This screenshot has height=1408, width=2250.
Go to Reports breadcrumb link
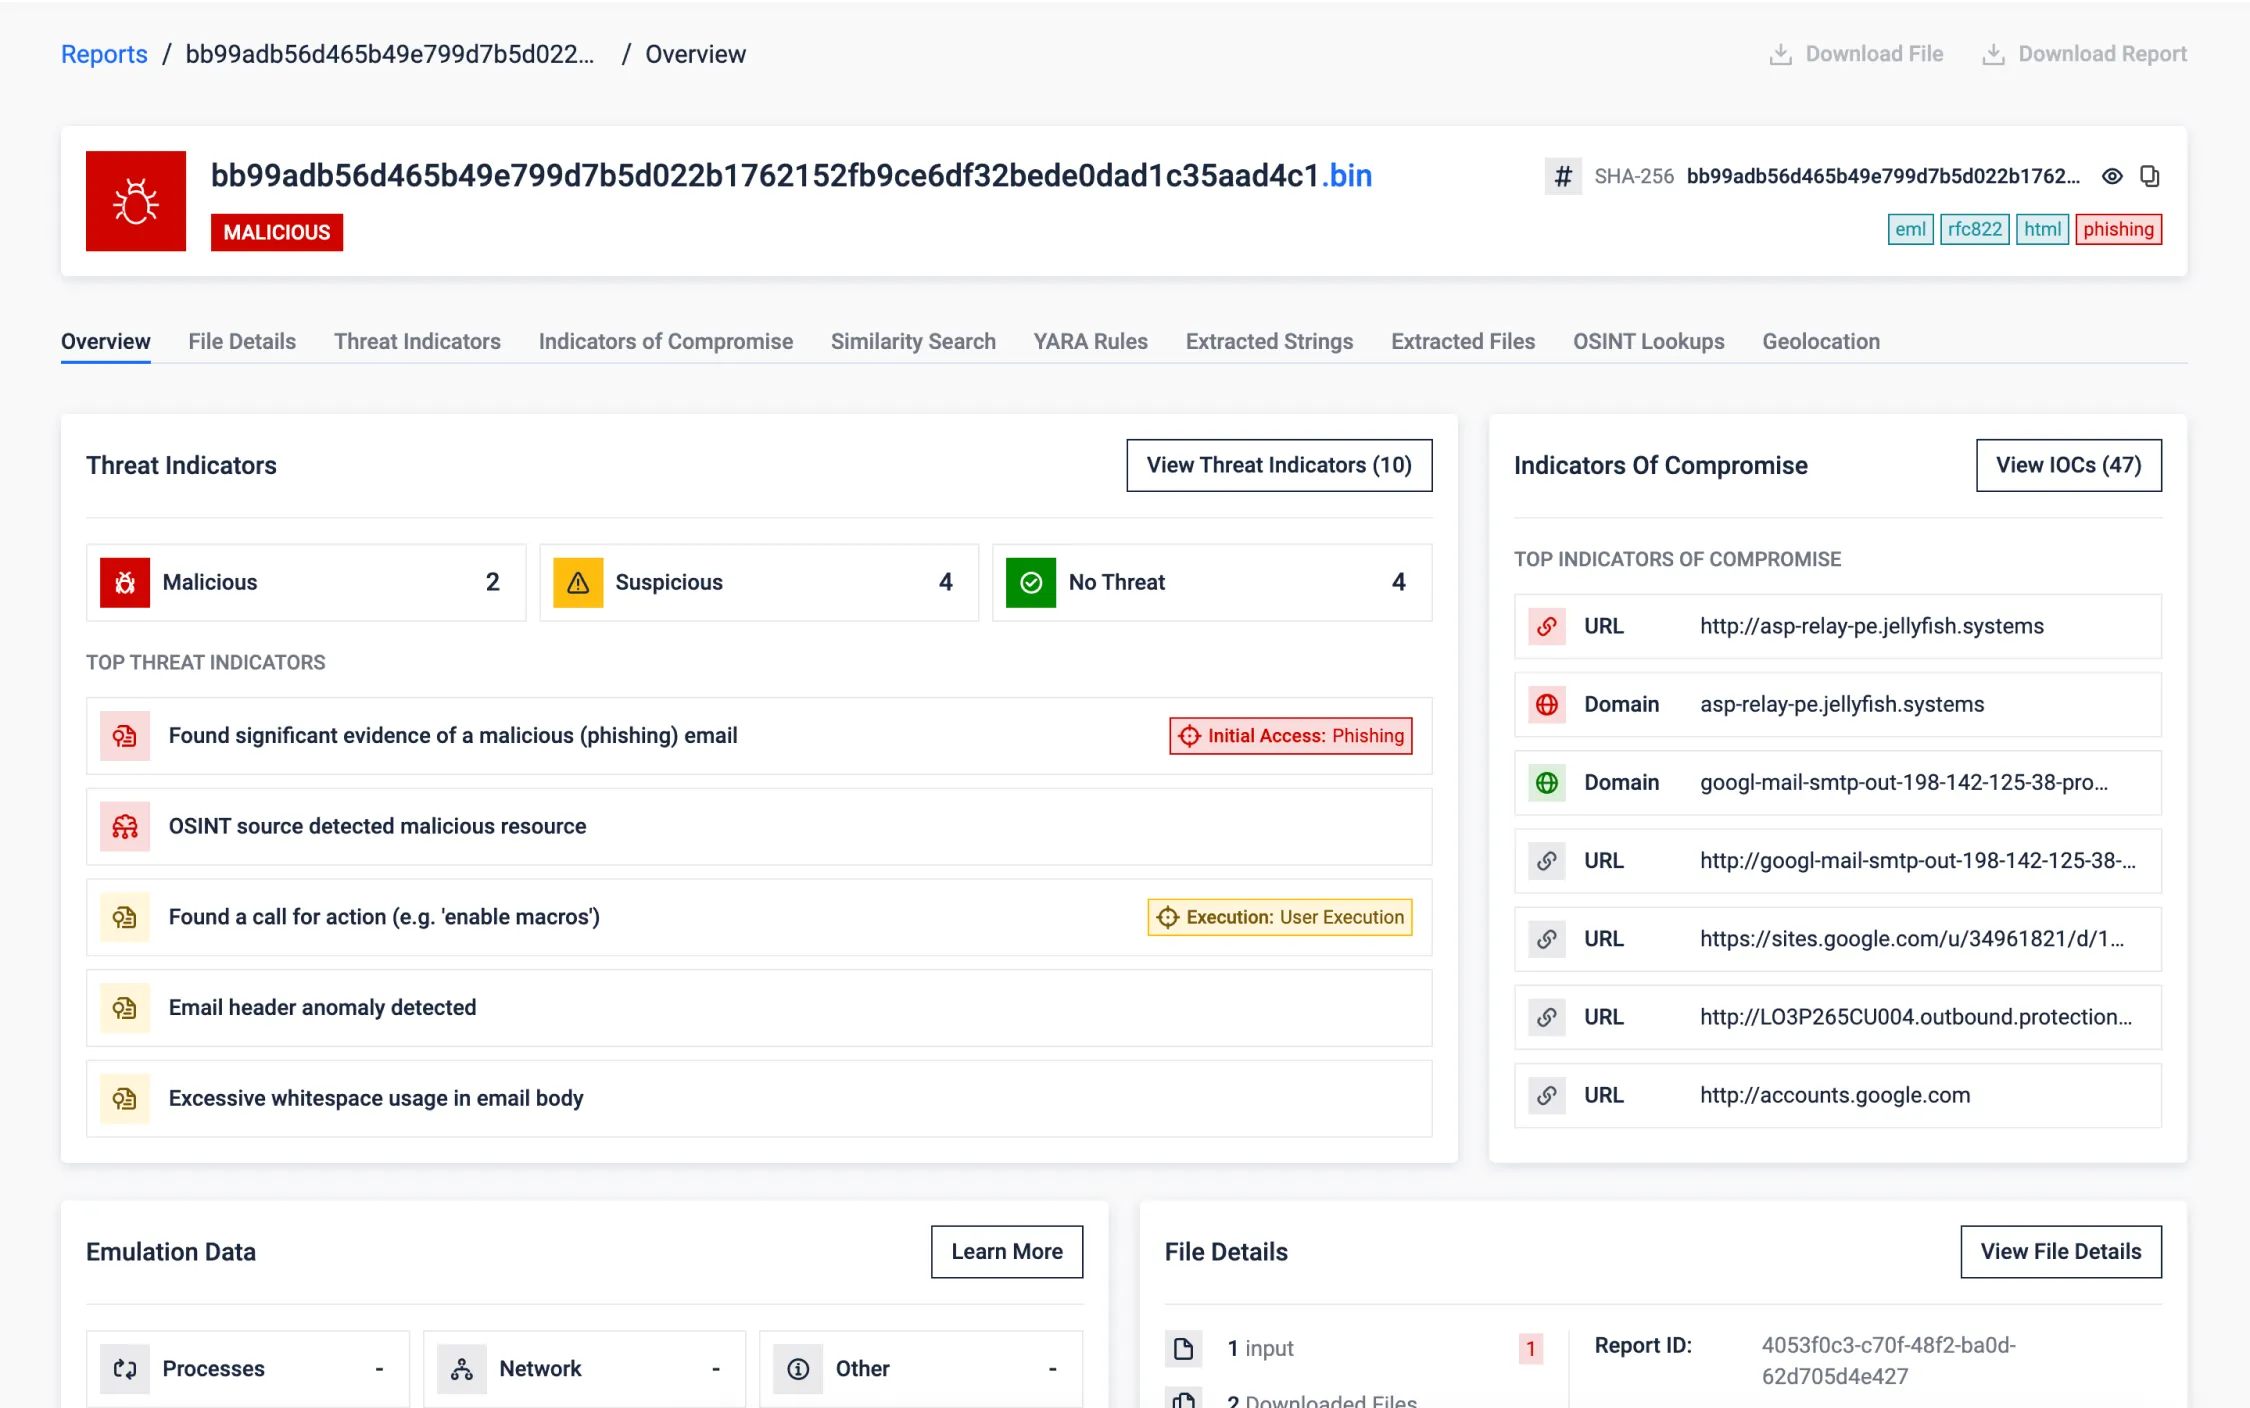(104, 54)
